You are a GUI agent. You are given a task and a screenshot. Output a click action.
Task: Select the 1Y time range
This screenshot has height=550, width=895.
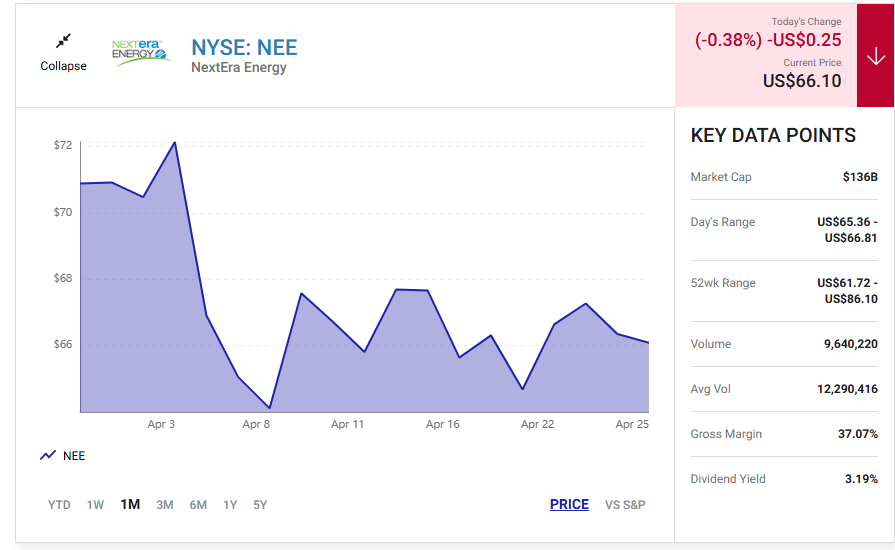[x=230, y=505]
